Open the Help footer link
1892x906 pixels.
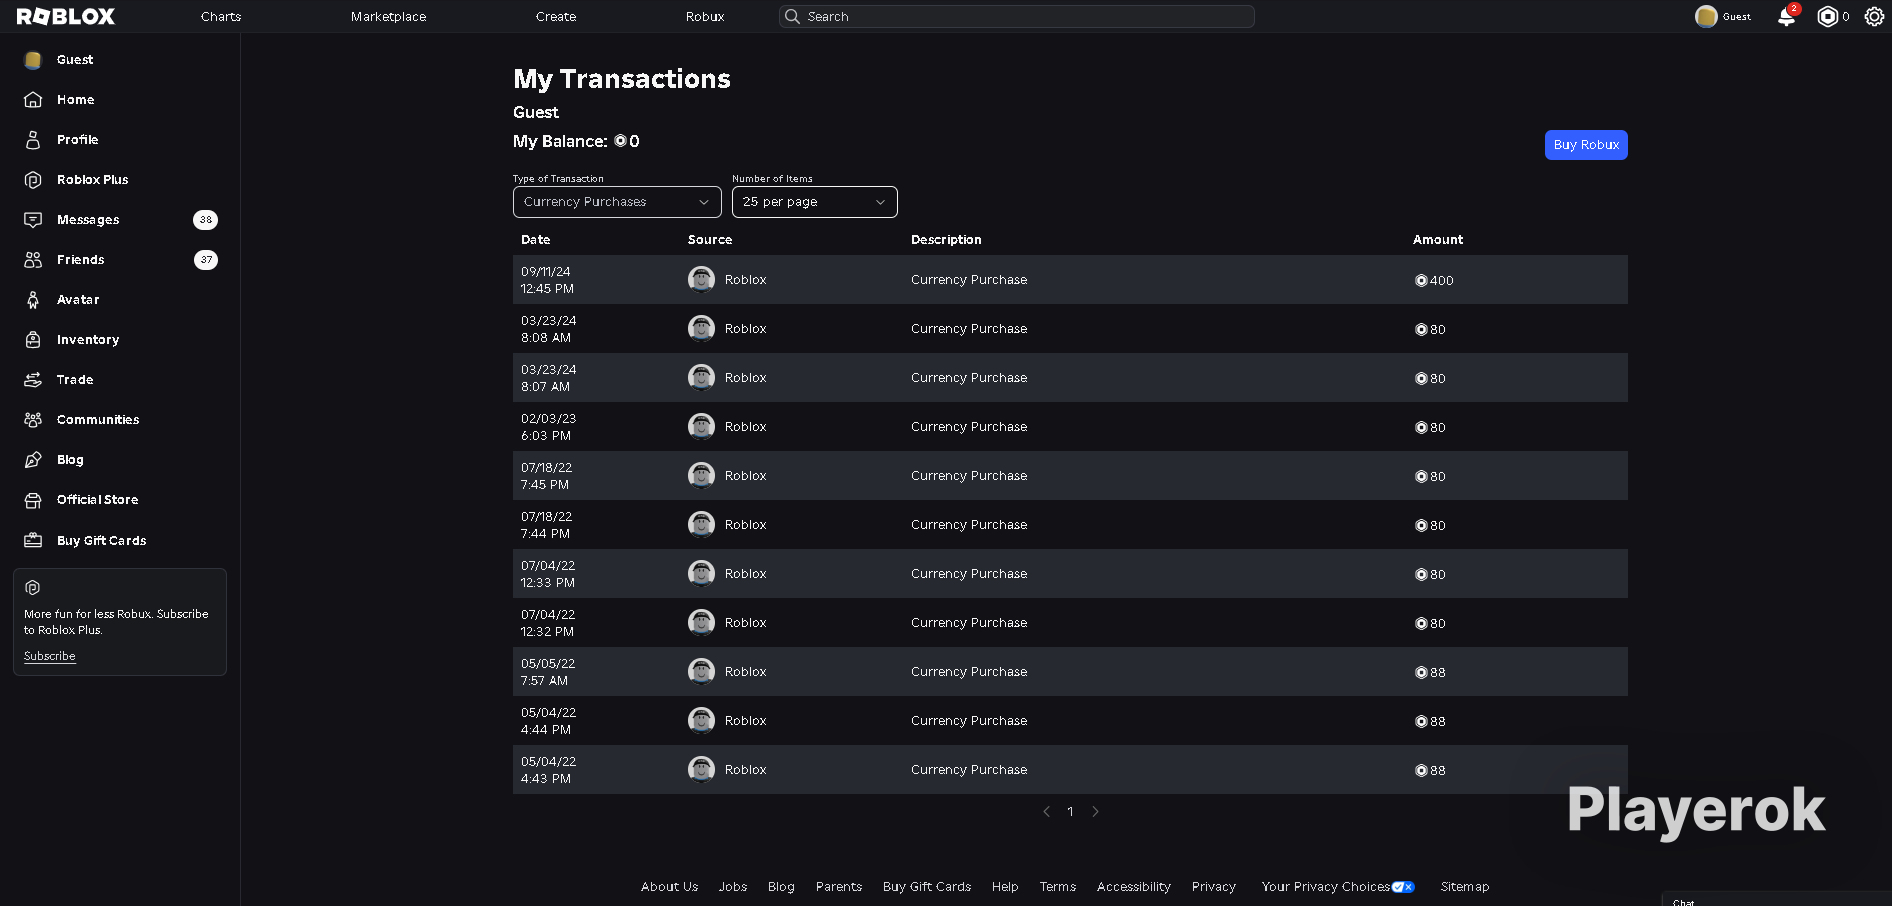coord(1005,887)
